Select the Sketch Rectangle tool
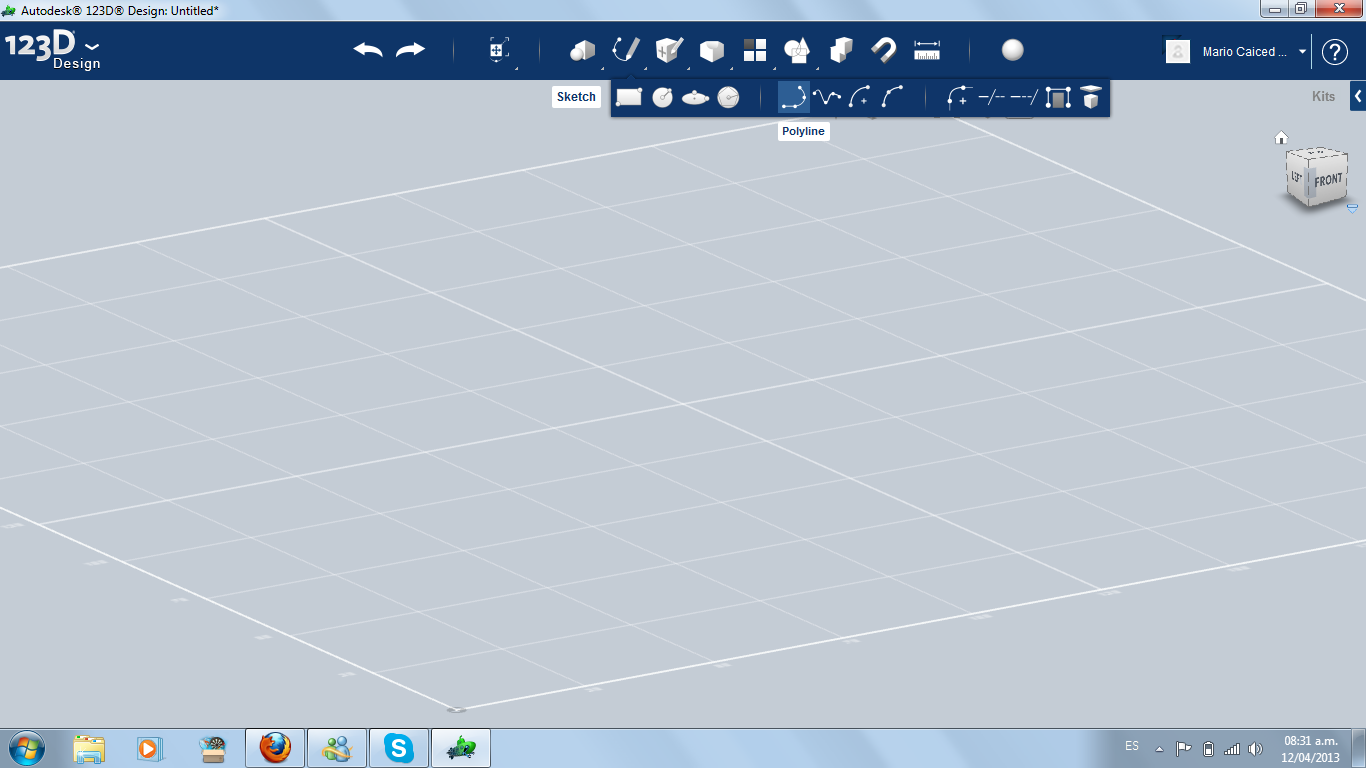 tap(629, 97)
